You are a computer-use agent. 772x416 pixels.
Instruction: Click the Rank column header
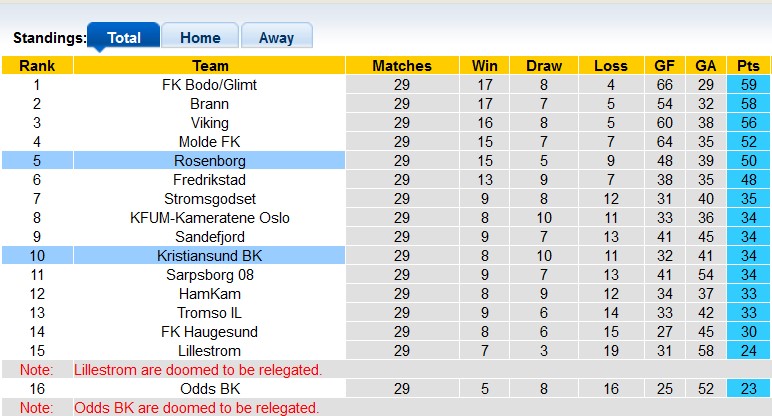point(37,66)
